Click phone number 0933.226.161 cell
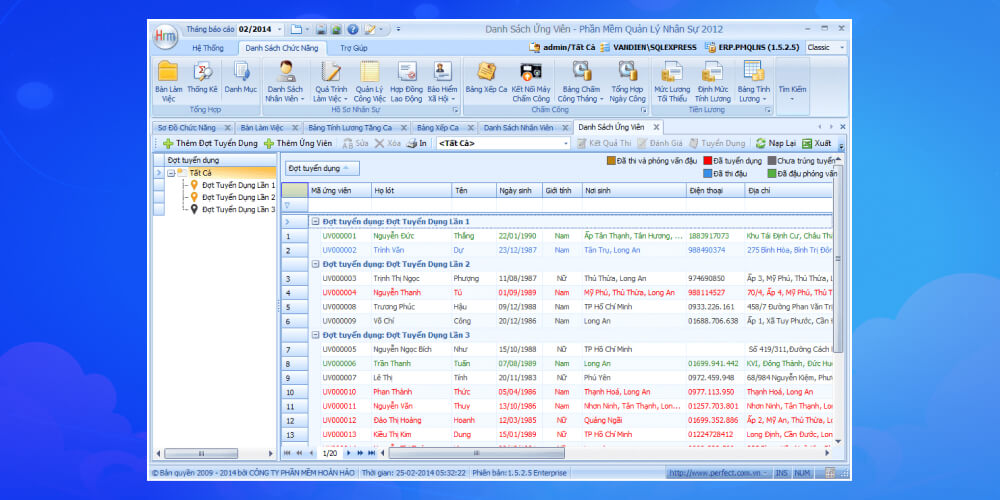The width and height of the screenshot is (1000, 500). click(716, 307)
